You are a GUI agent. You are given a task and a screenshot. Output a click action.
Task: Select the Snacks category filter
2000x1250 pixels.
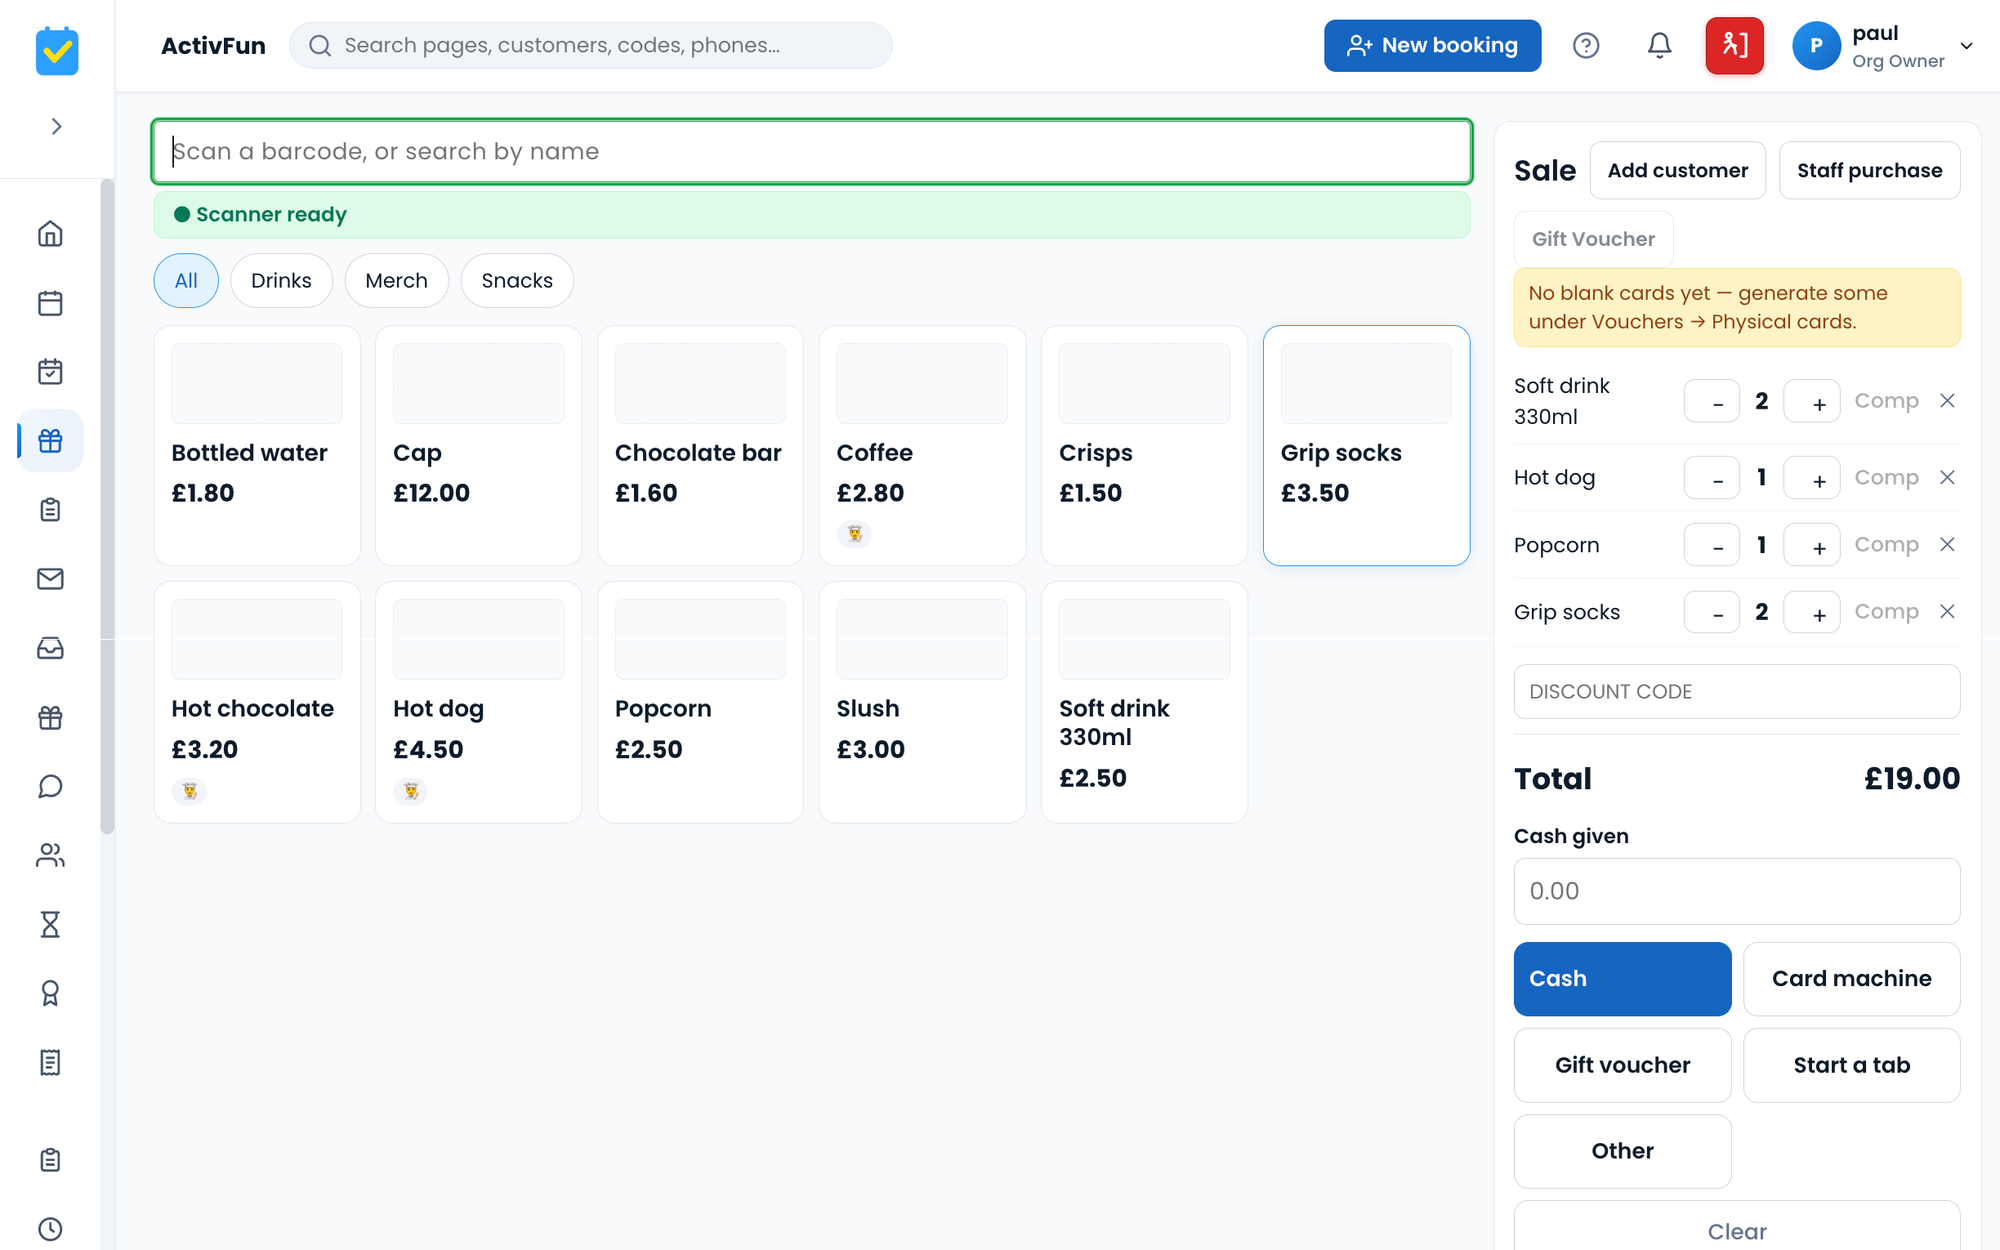click(517, 281)
